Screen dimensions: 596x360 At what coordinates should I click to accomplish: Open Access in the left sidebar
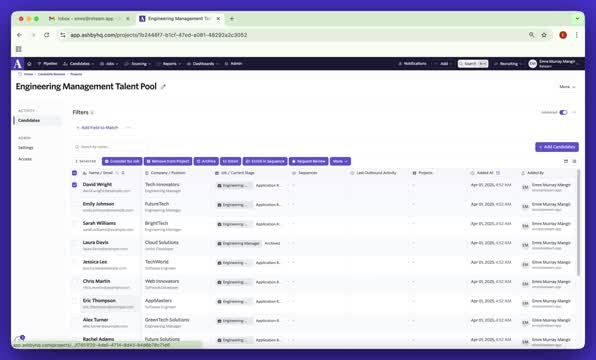pos(25,159)
